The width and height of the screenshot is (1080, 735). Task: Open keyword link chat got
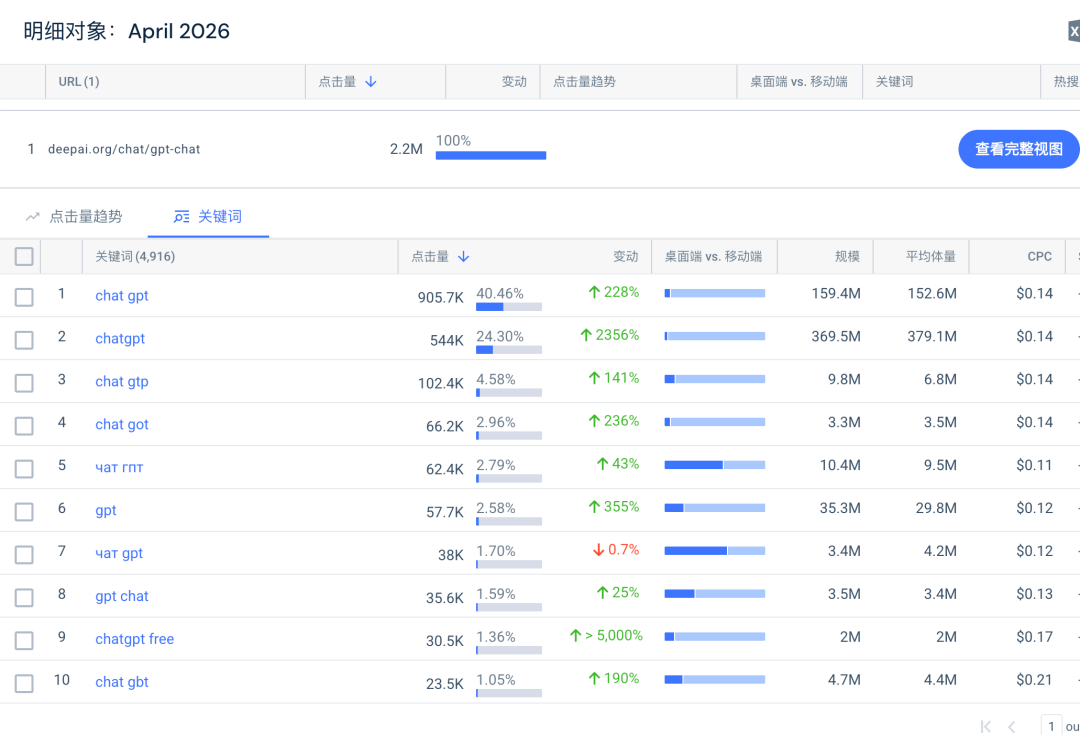122,424
